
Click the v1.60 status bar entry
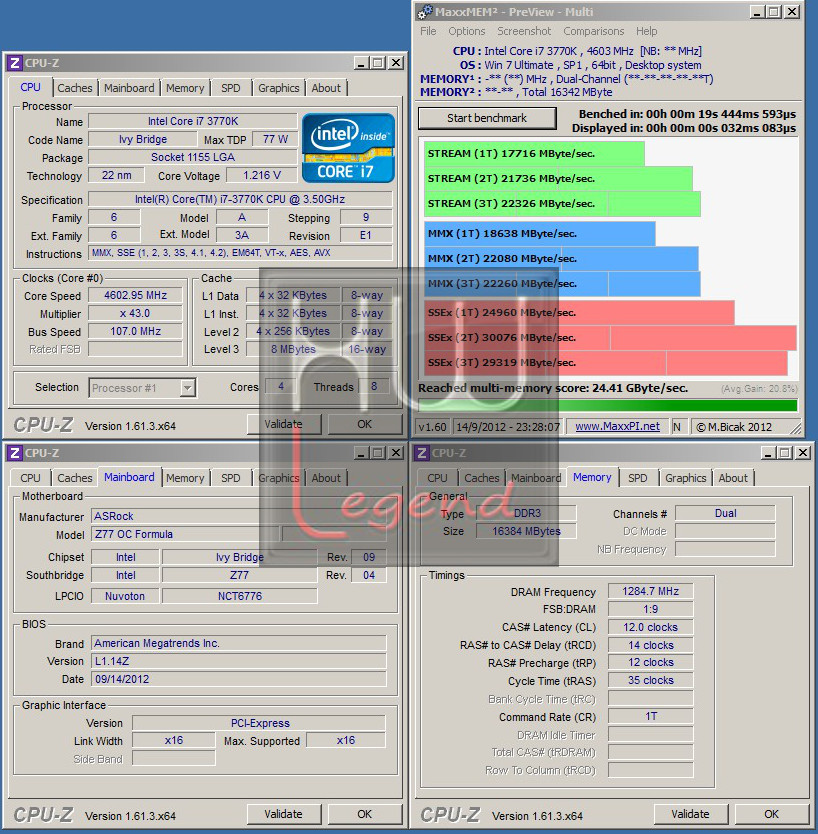pos(432,427)
